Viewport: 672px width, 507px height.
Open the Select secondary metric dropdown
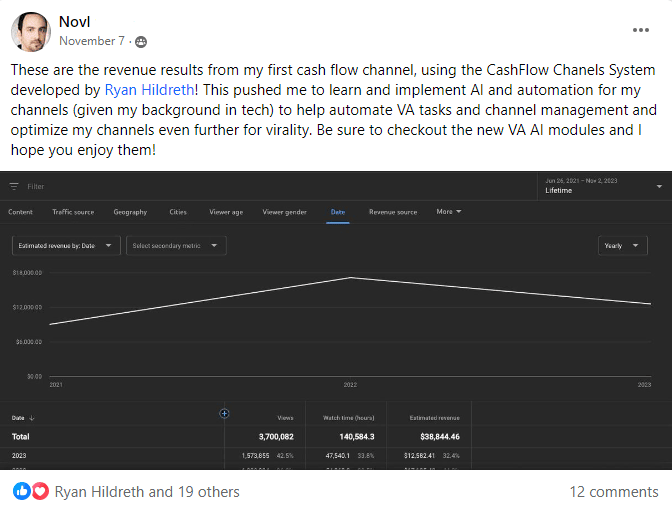click(176, 246)
